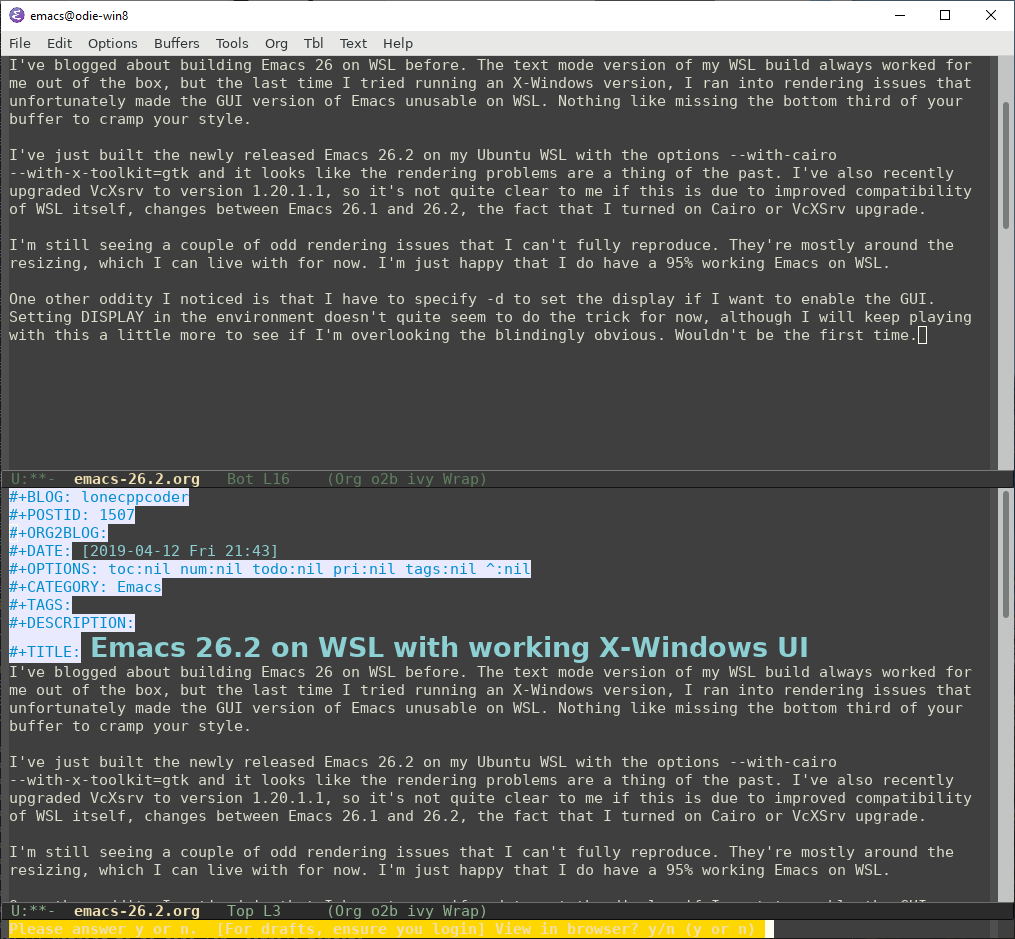Viewport: 1015px width, 939px height.
Task: Click the lower pane's scrollbar thumb
Action: coord(1006,555)
